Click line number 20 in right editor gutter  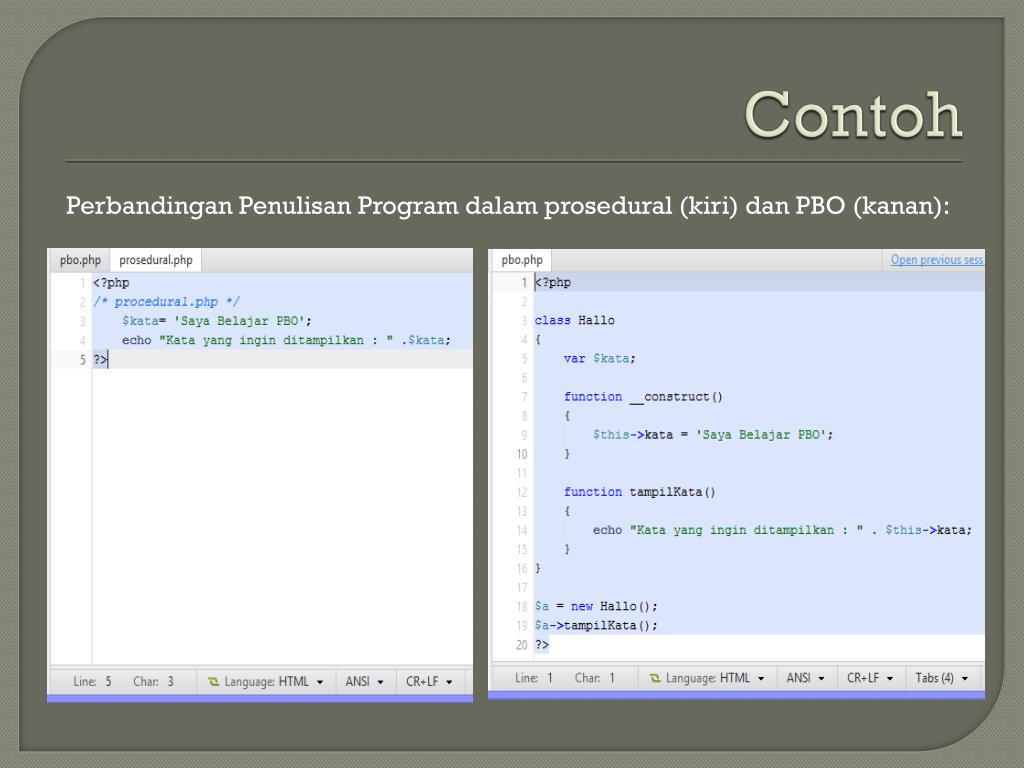(x=522, y=645)
